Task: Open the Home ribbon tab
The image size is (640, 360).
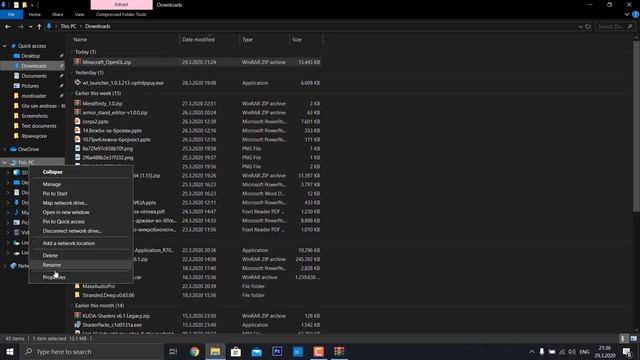Action: (x=35, y=14)
